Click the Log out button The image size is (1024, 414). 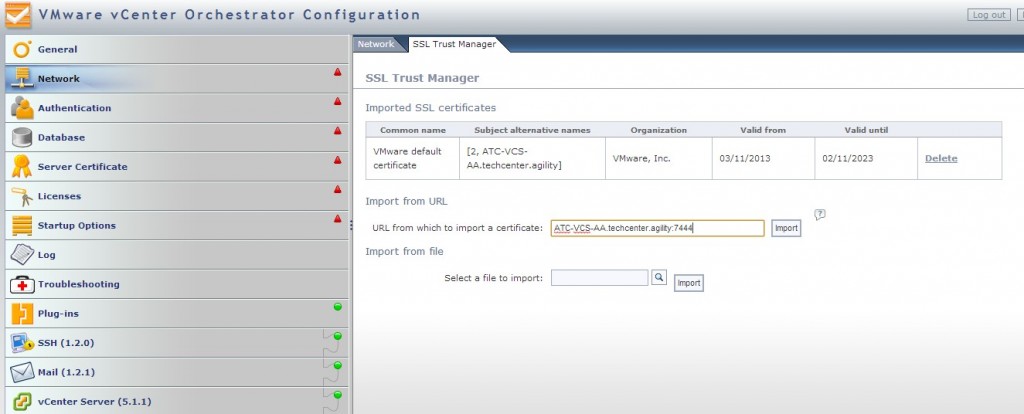tap(989, 14)
